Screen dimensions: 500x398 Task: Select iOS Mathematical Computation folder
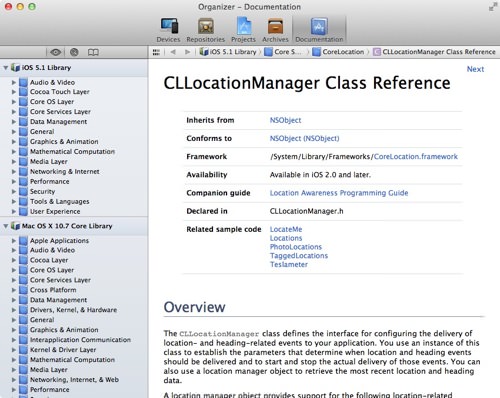click(x=72, y=152)
